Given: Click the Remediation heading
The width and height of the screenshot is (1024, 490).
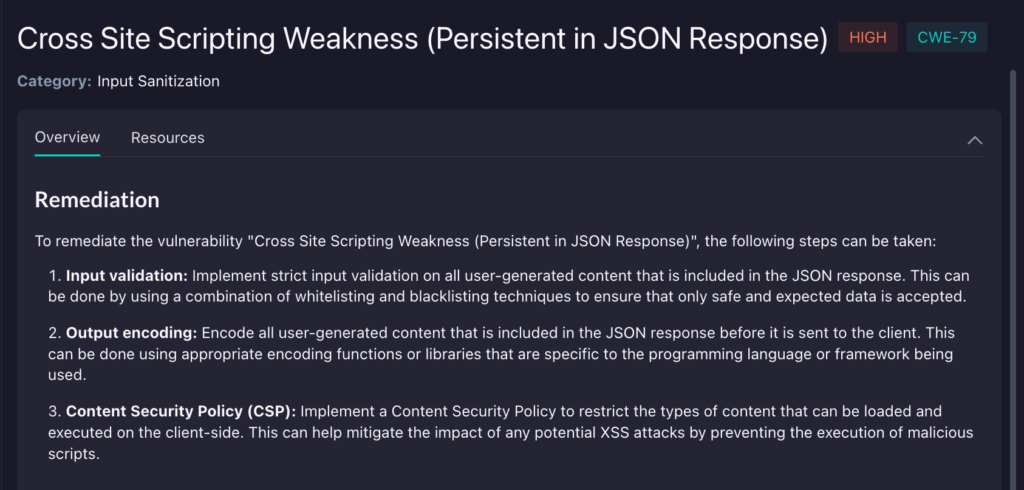Looking at the screenshot, I should 97,200.
